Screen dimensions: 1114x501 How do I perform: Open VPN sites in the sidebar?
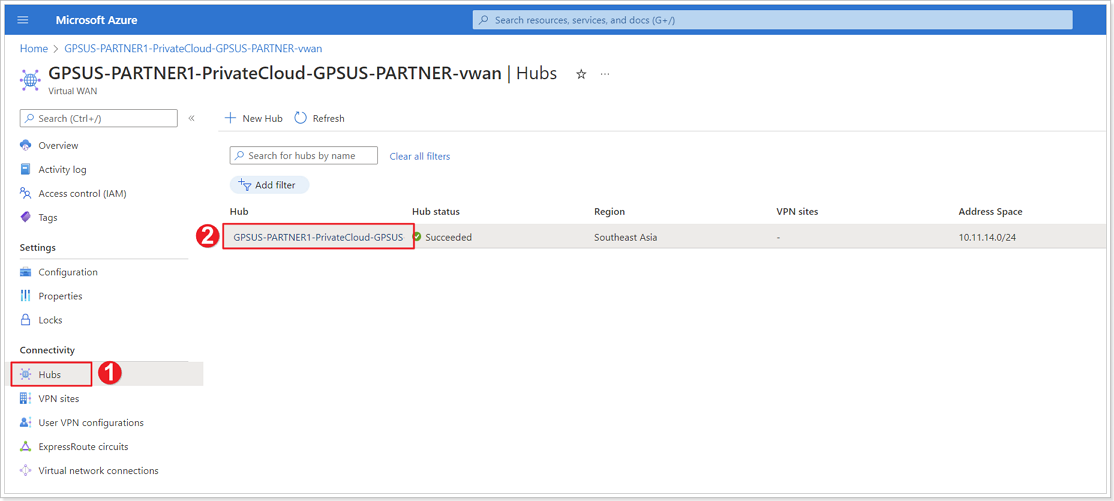pos(59,399)
